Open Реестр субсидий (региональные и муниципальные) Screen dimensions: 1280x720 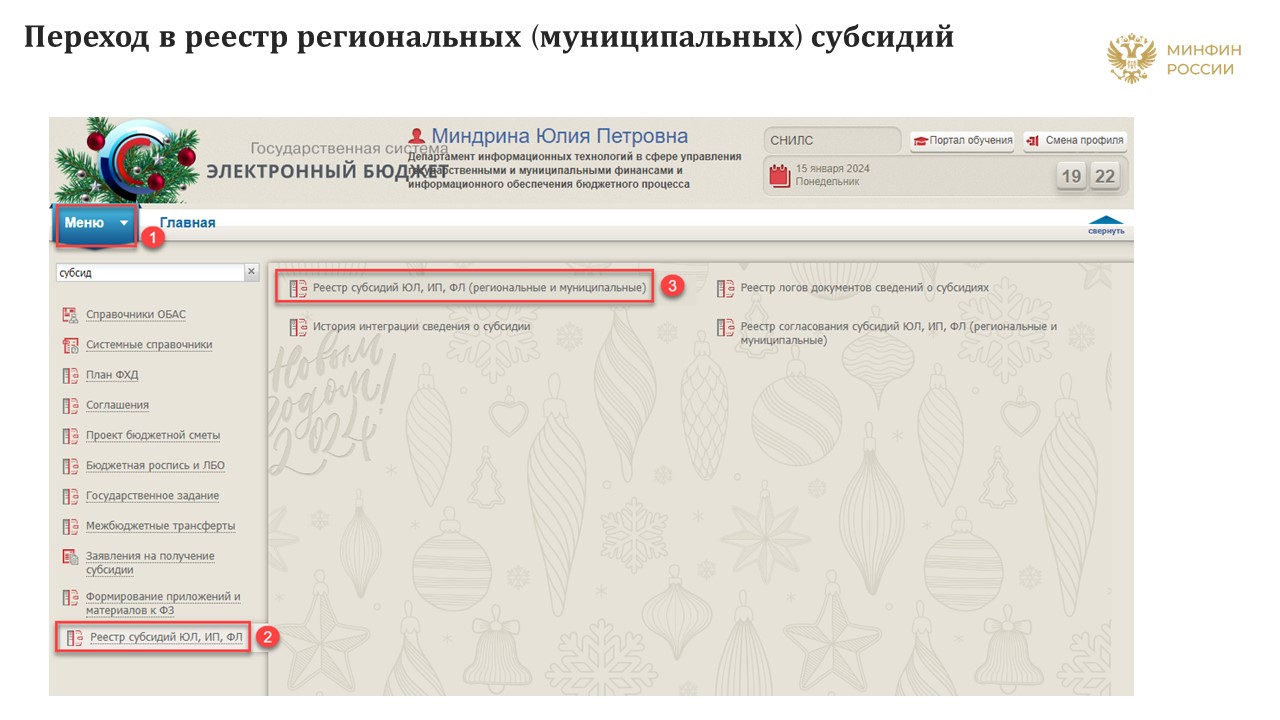tap(479, 288)
